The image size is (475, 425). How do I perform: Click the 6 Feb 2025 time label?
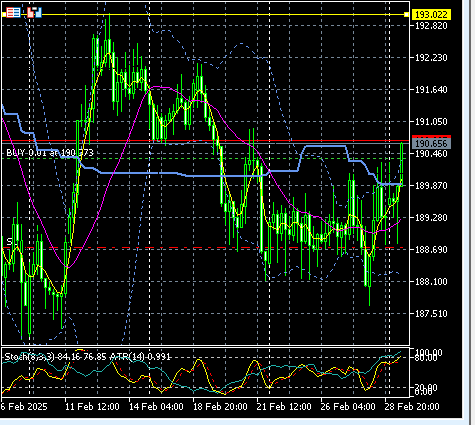pos(24,407)
